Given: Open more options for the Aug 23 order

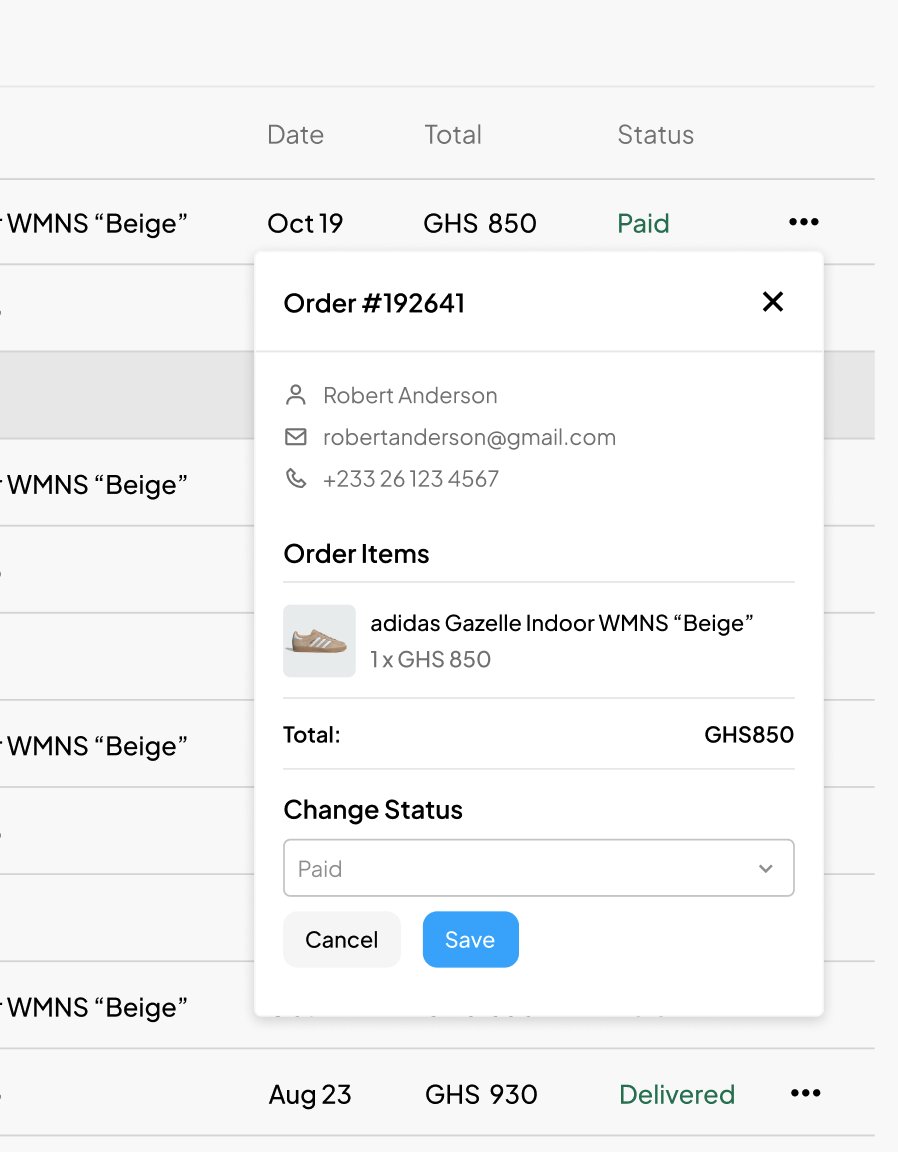Looking at the screenshot, I should pyautogui.click(x=805, y=1093).
